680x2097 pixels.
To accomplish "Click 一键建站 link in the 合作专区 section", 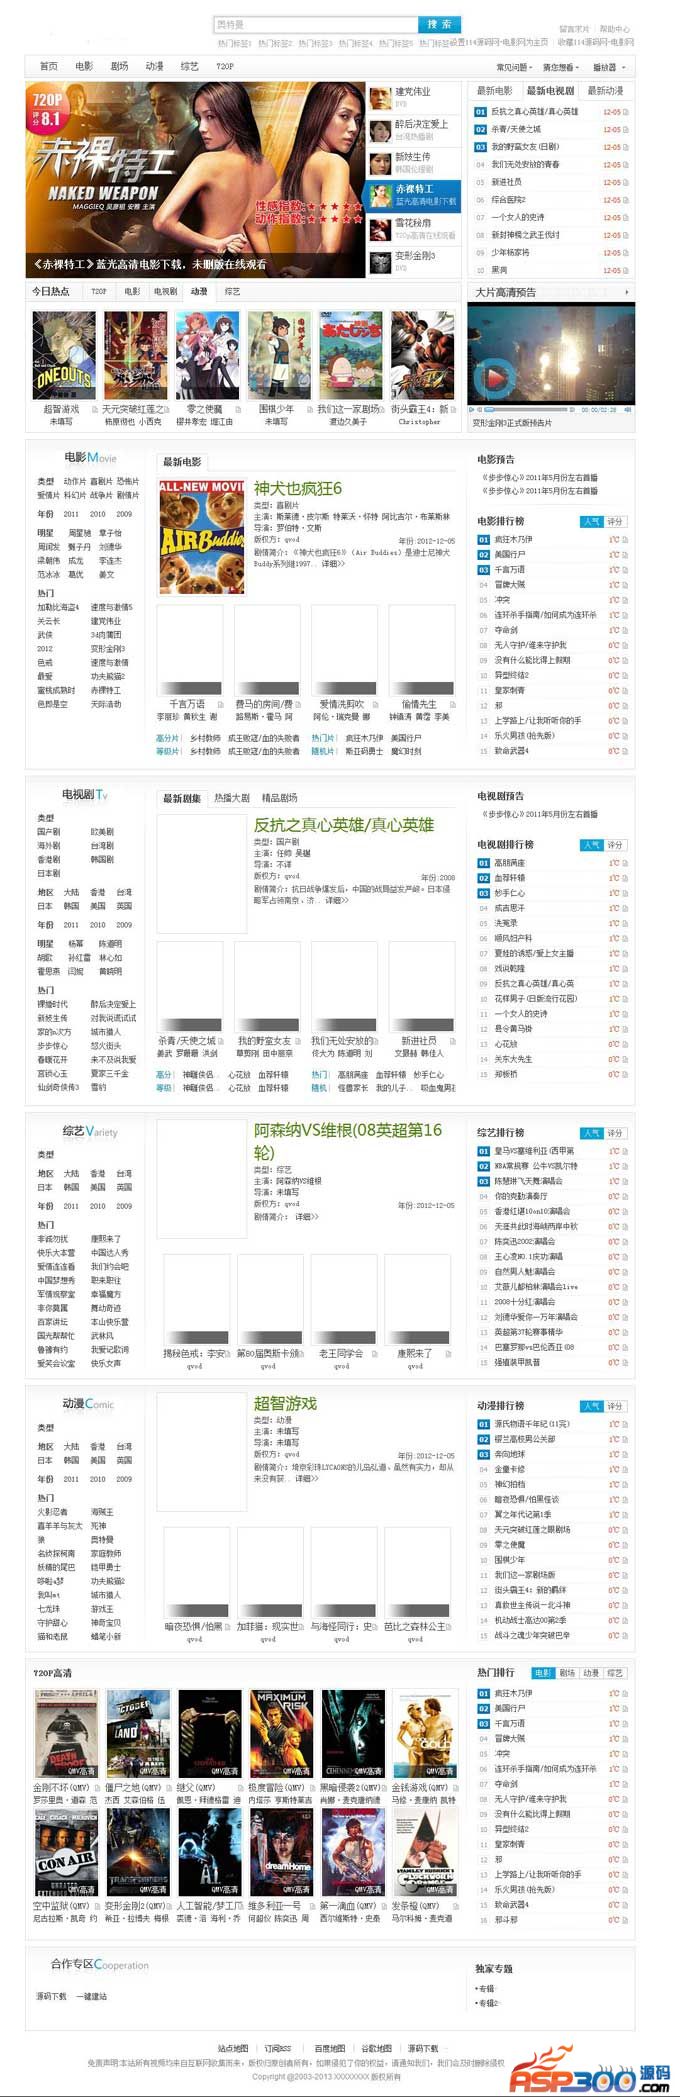I will click(91, 1996).
